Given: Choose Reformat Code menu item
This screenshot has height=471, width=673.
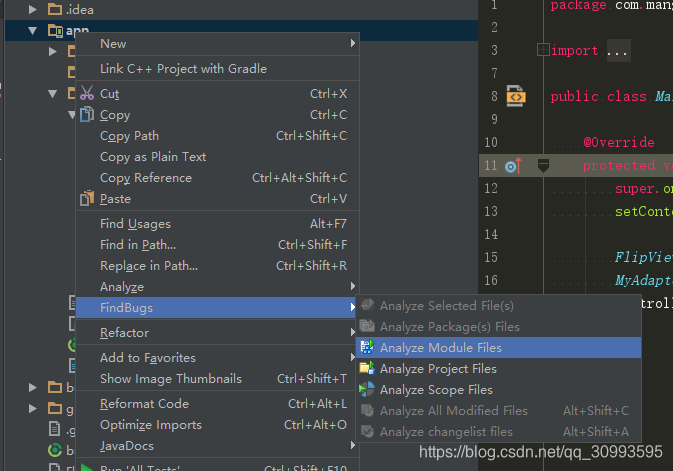Looking at the screenshot, I should (217, 404).
